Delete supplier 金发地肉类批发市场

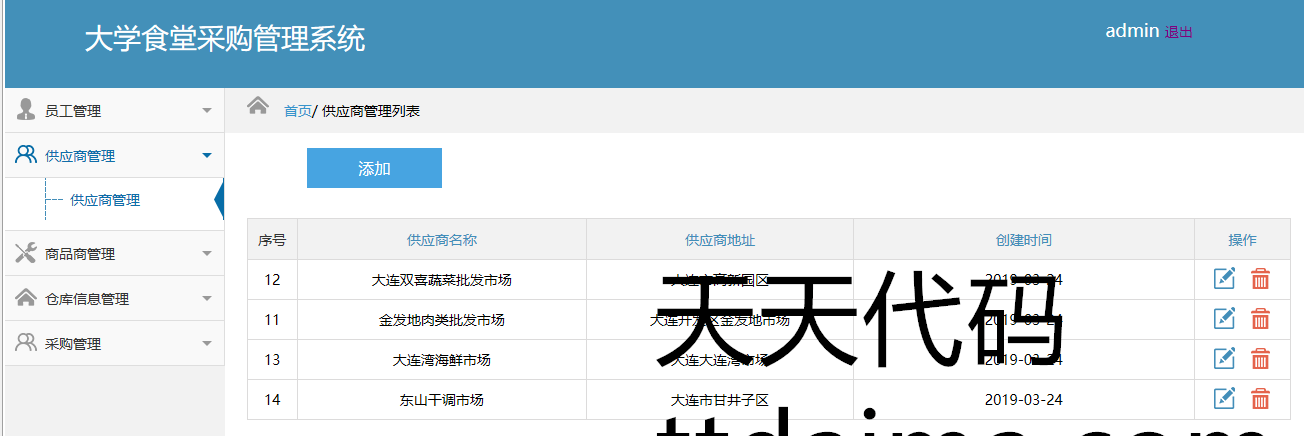[x=1260, y=319]
